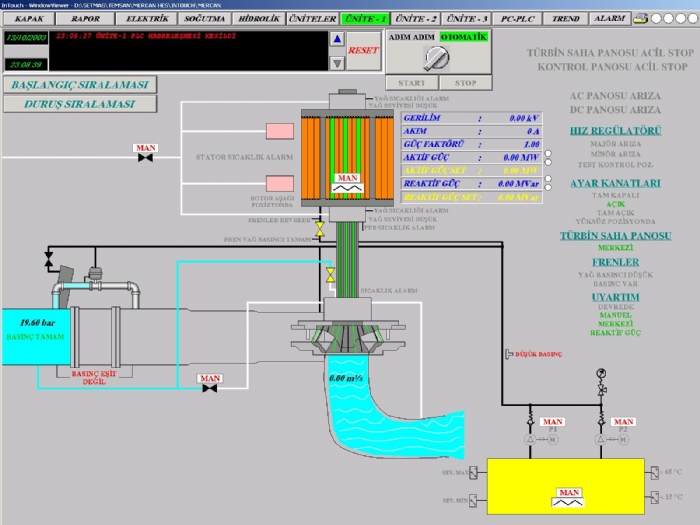Click the GERİLİM 0.00 kV value
Image resolution: width=700 pixels, height=525 pixels.
pos(524,118)
